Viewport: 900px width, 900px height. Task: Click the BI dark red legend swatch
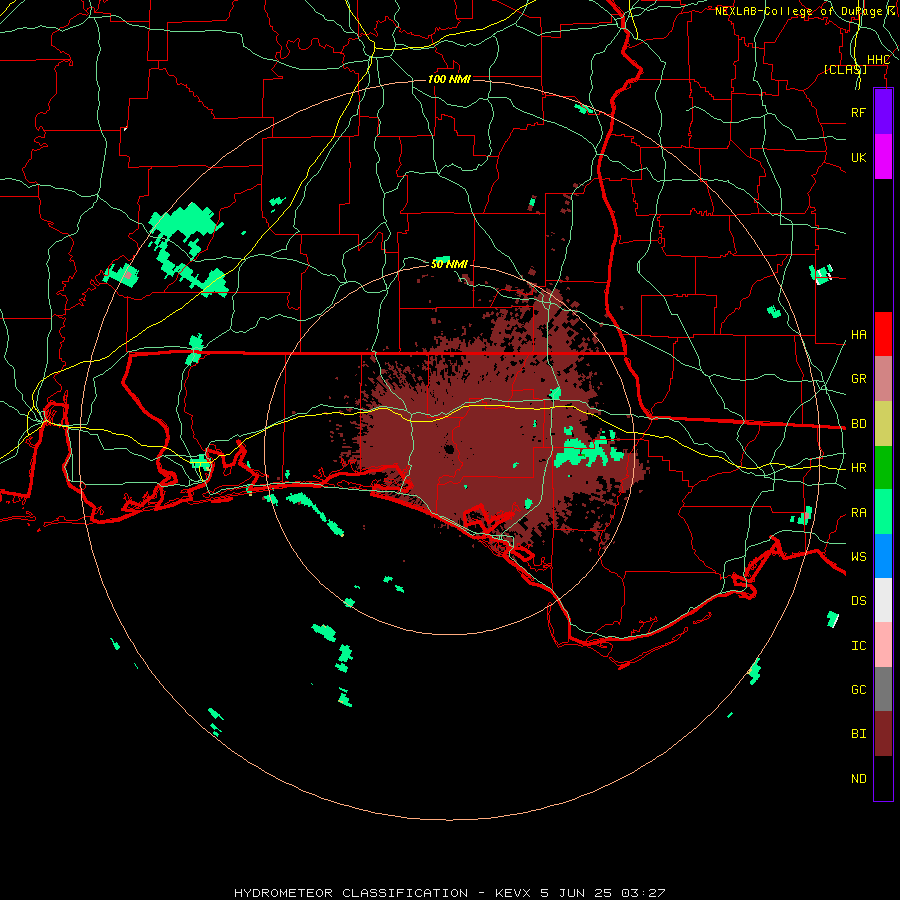click(883, 734)
